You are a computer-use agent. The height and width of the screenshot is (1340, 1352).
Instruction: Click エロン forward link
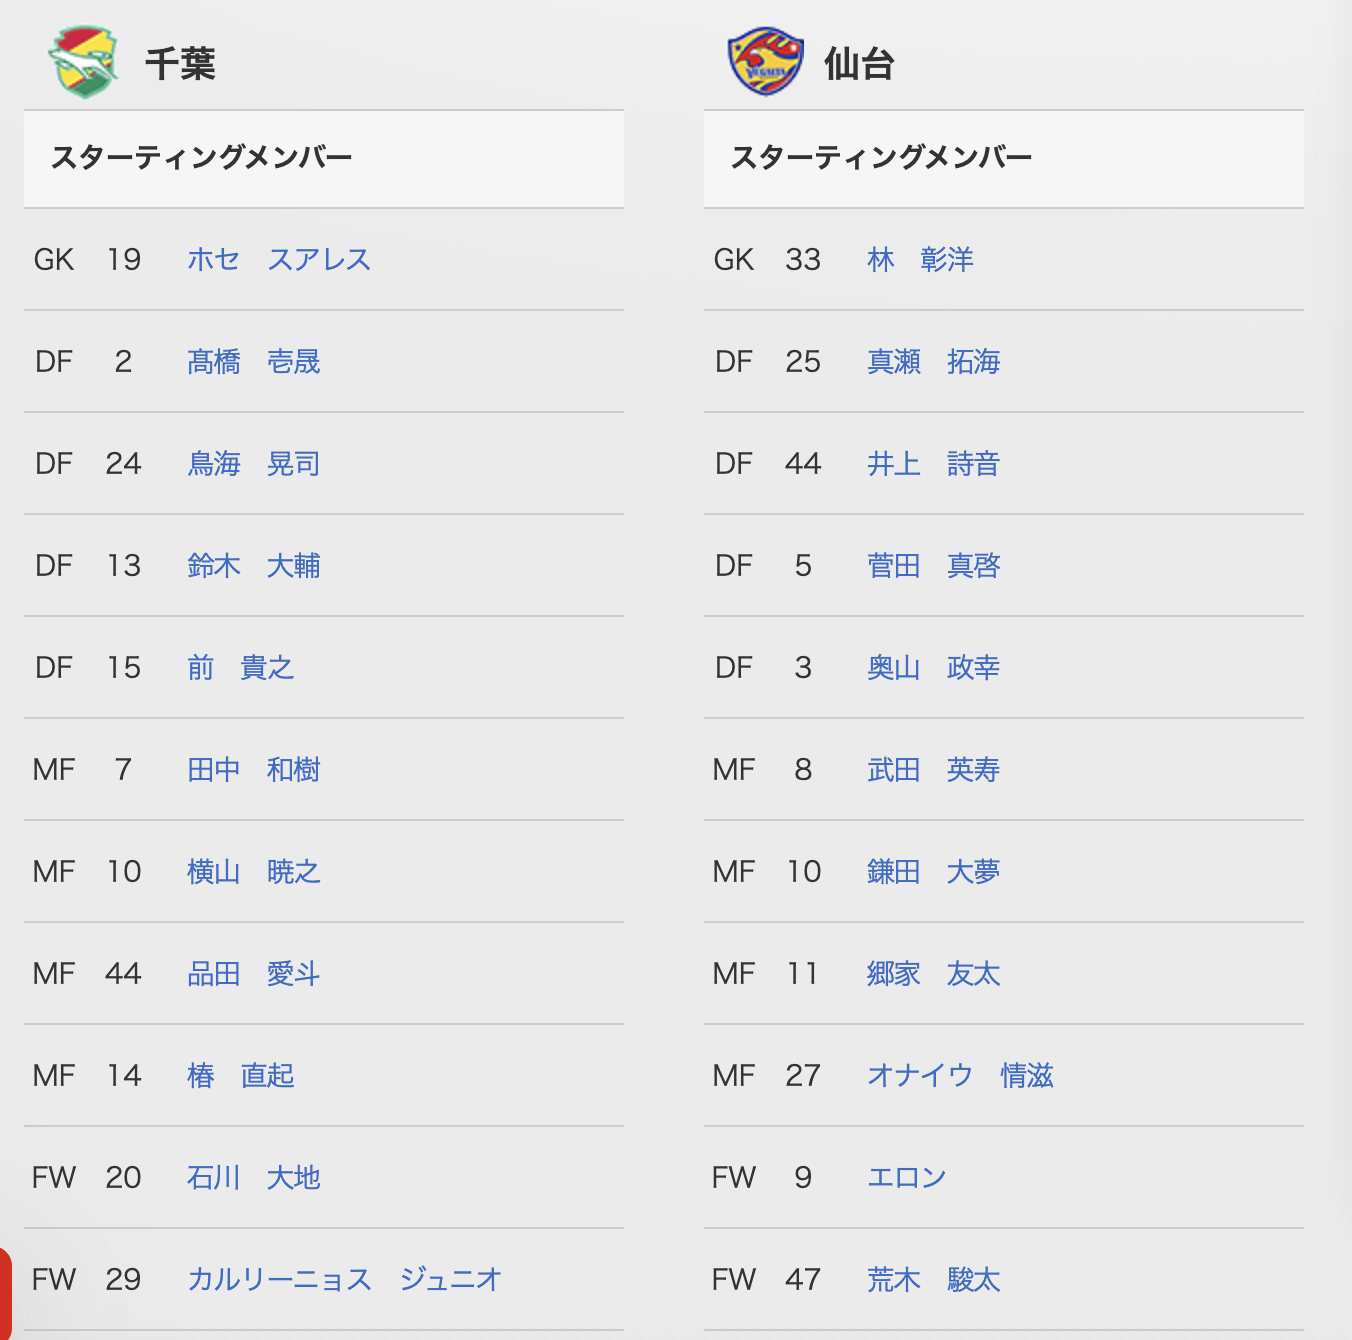[x=907, y=1178]
